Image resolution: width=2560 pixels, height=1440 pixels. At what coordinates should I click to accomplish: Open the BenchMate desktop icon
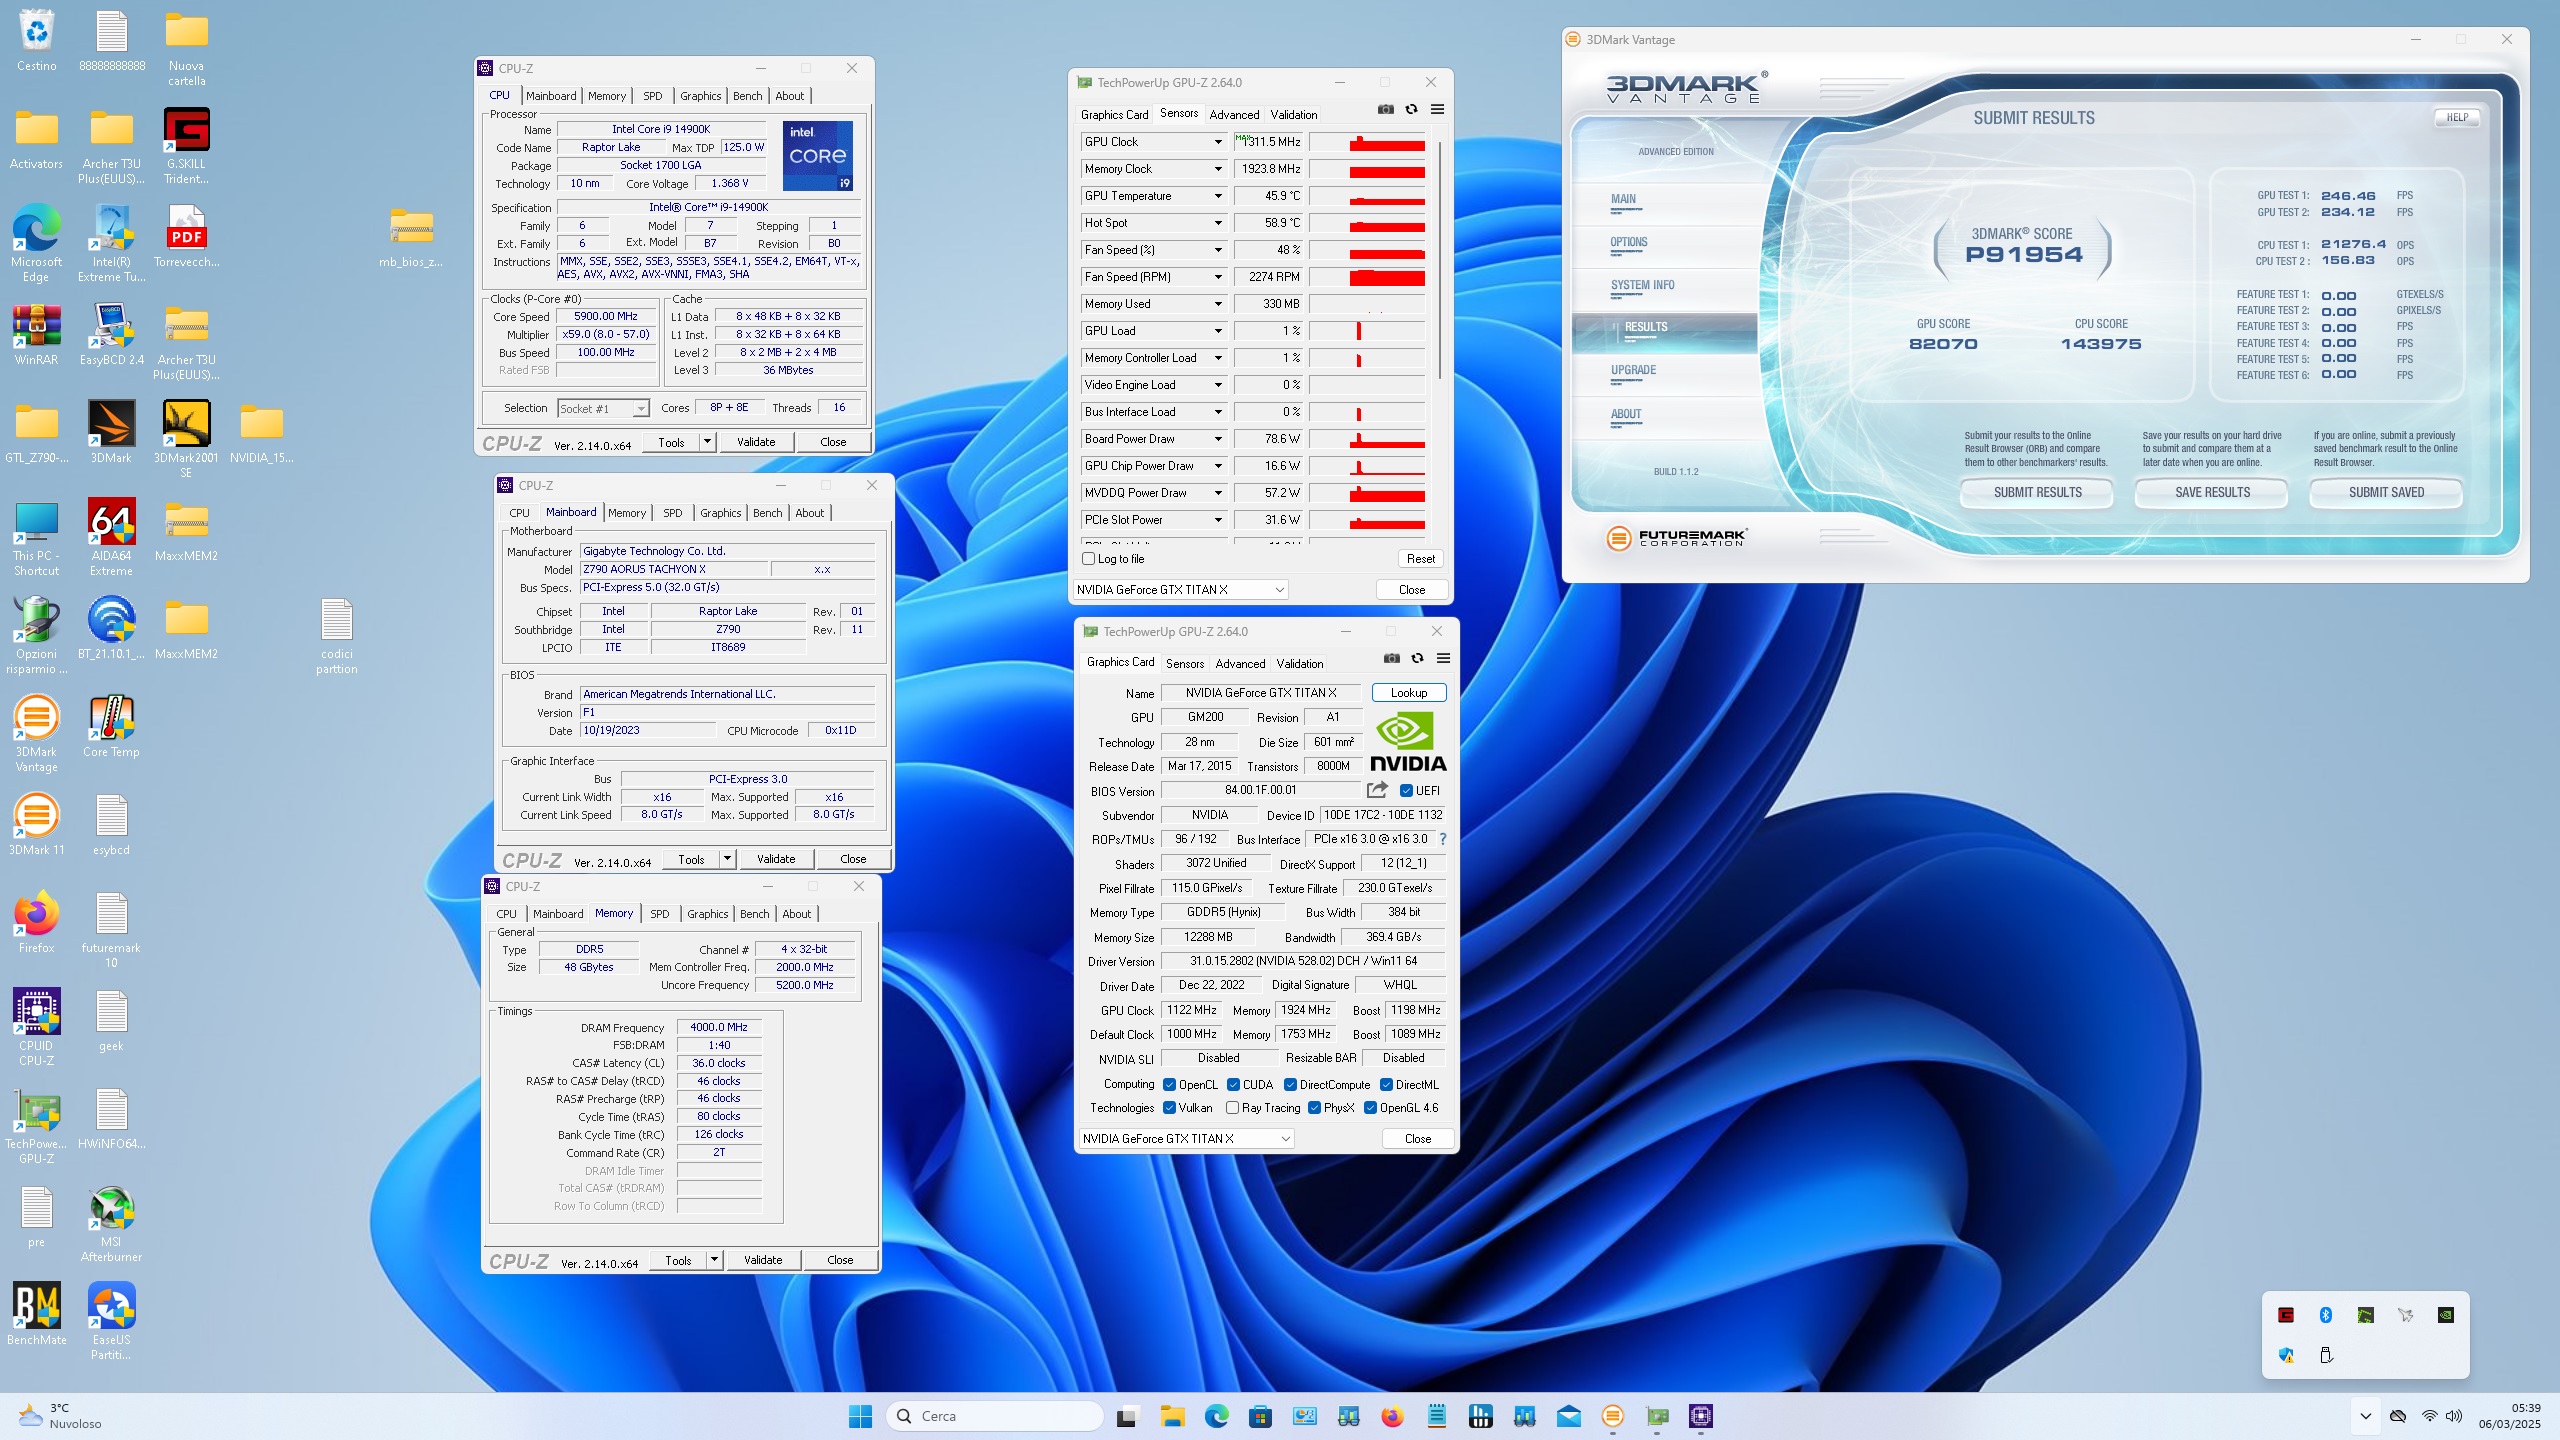point(37,1314)
